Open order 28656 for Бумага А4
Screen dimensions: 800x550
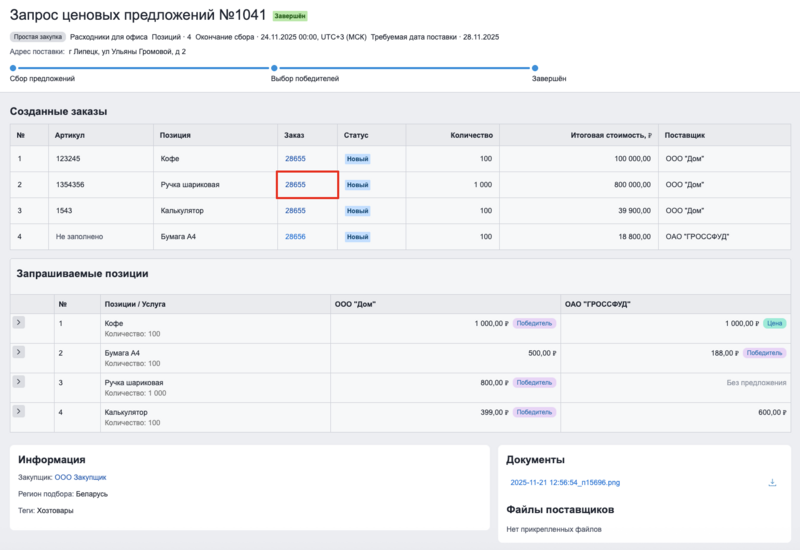click(295, 236)
